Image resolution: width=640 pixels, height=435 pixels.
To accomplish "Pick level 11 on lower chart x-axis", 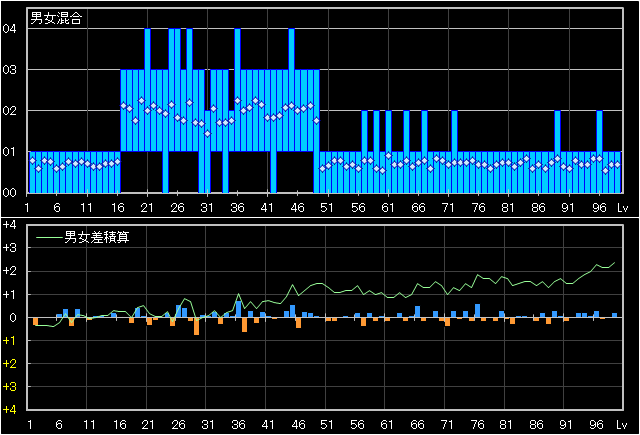I will point(89,425).
